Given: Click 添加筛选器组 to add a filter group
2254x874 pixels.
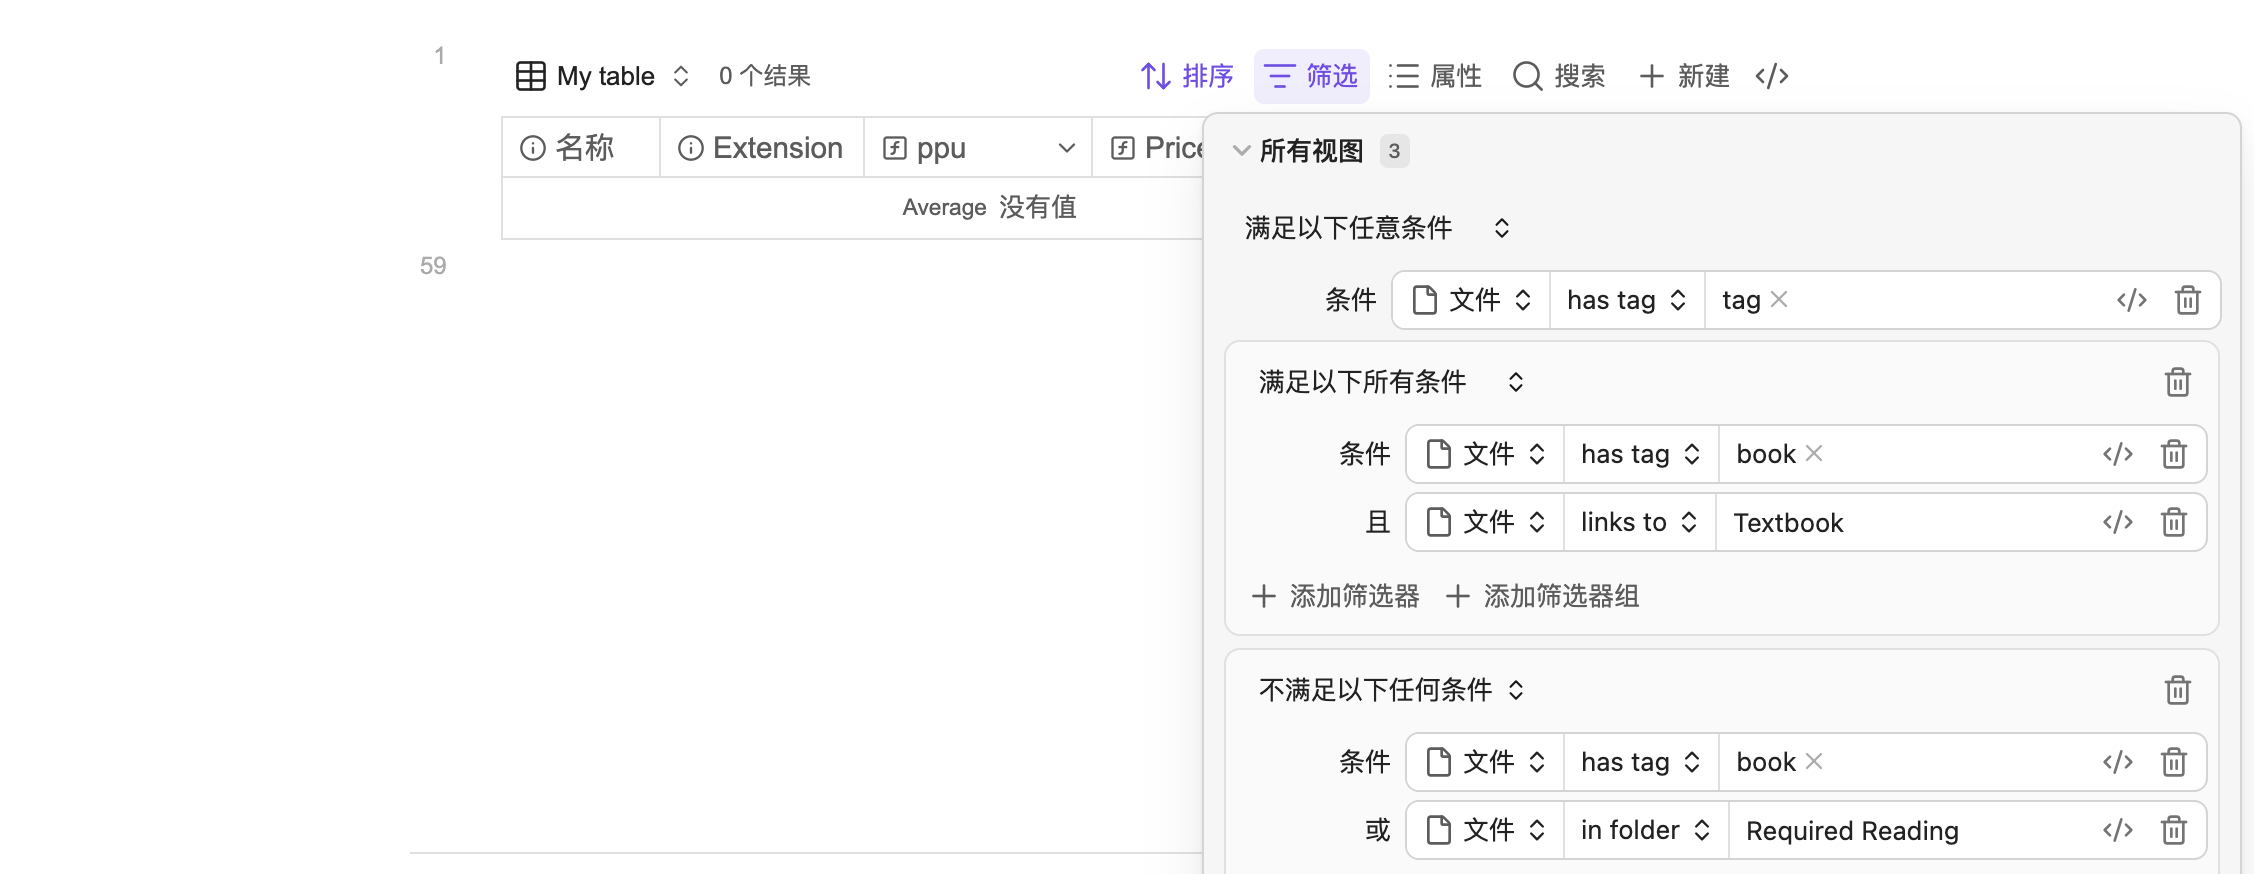Looking at the screenshot, I should pyautogui.click(x=1542, y=596).
